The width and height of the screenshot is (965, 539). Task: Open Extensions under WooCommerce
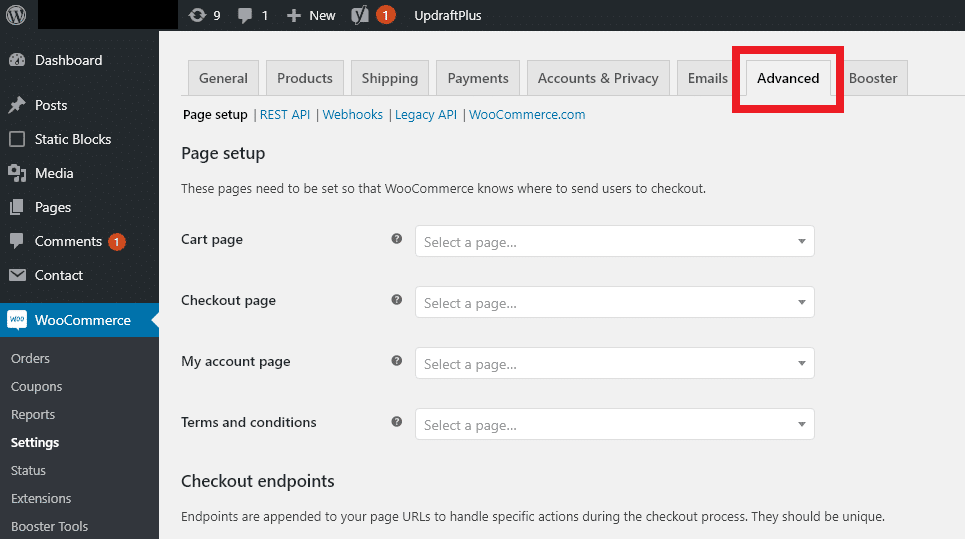41,498
